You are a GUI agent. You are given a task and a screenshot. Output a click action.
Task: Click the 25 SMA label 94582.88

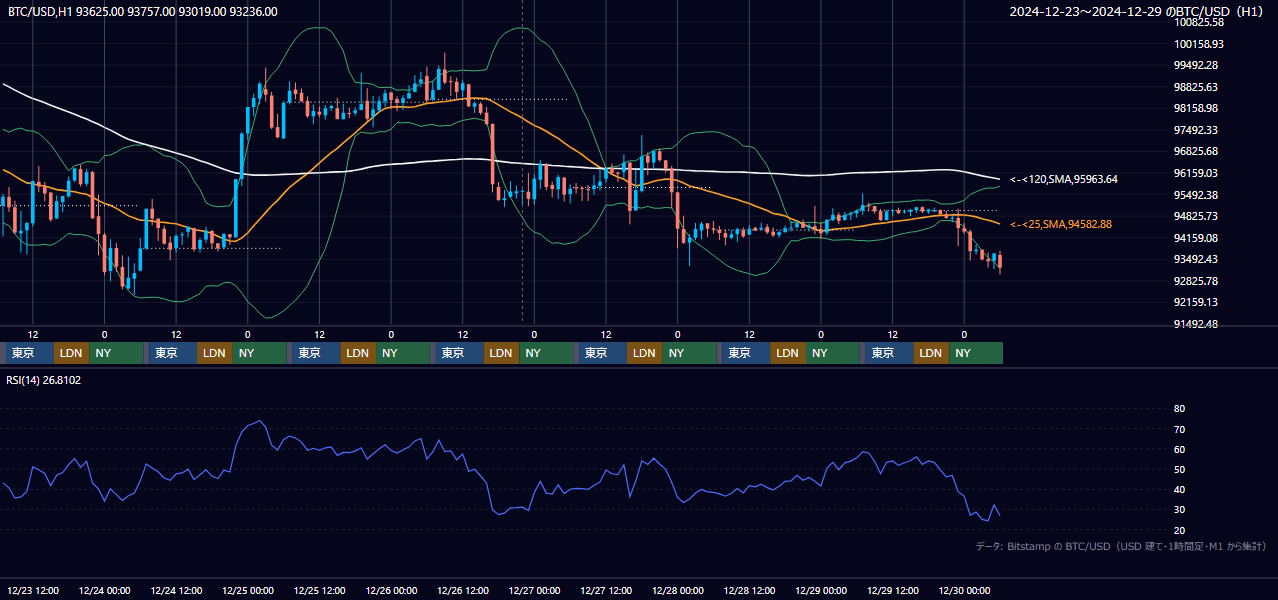click(x=1061, y=224)
